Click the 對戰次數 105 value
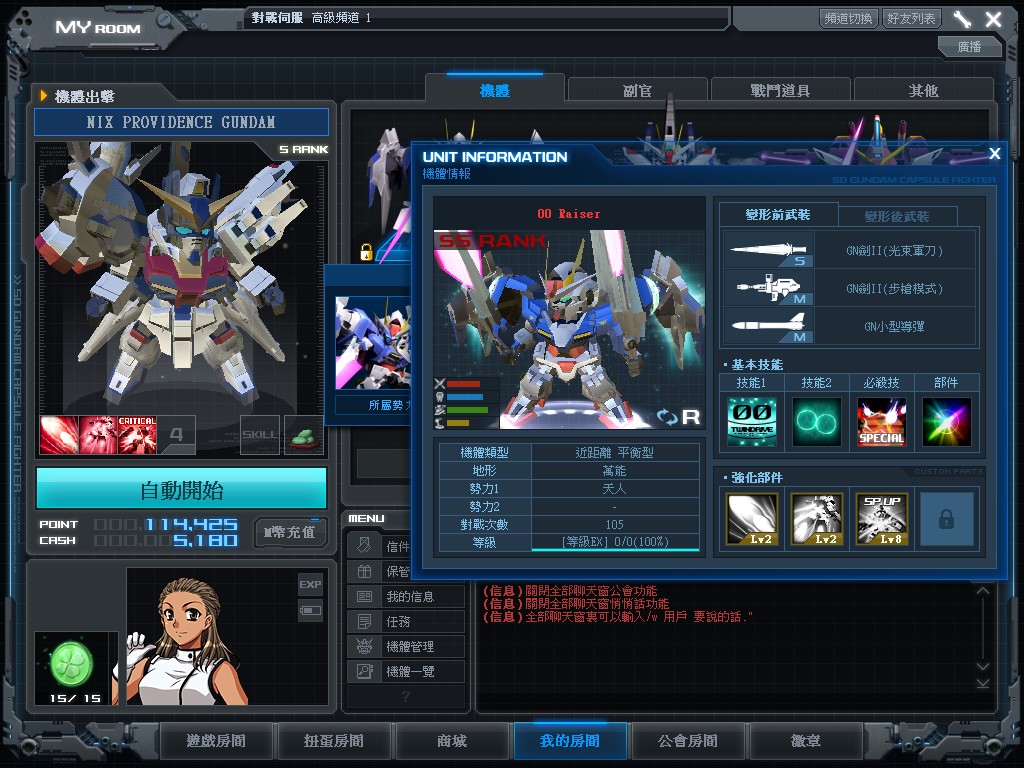The height and width of the screenshot is (768, 1024). (x=615, y=524)
